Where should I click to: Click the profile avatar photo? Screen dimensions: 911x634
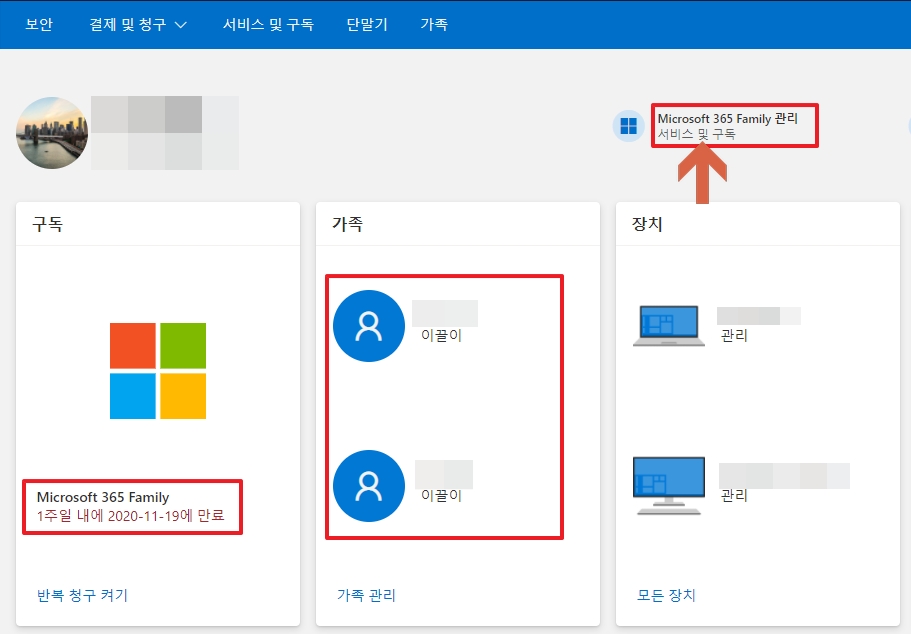pos(52,133)
